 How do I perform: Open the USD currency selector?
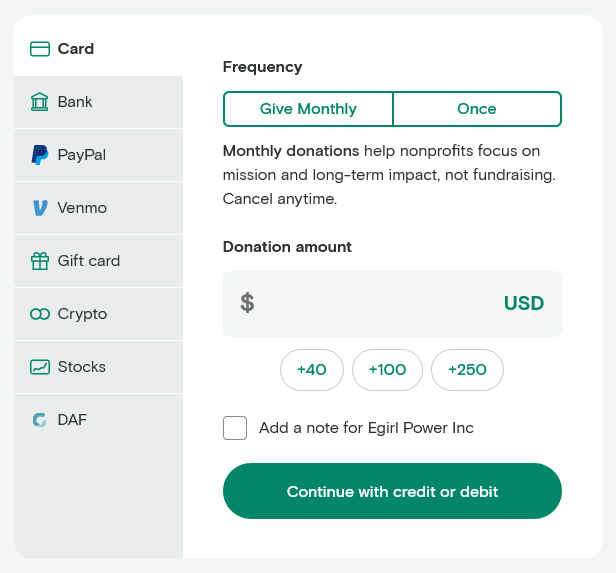[x=524, y=303]
